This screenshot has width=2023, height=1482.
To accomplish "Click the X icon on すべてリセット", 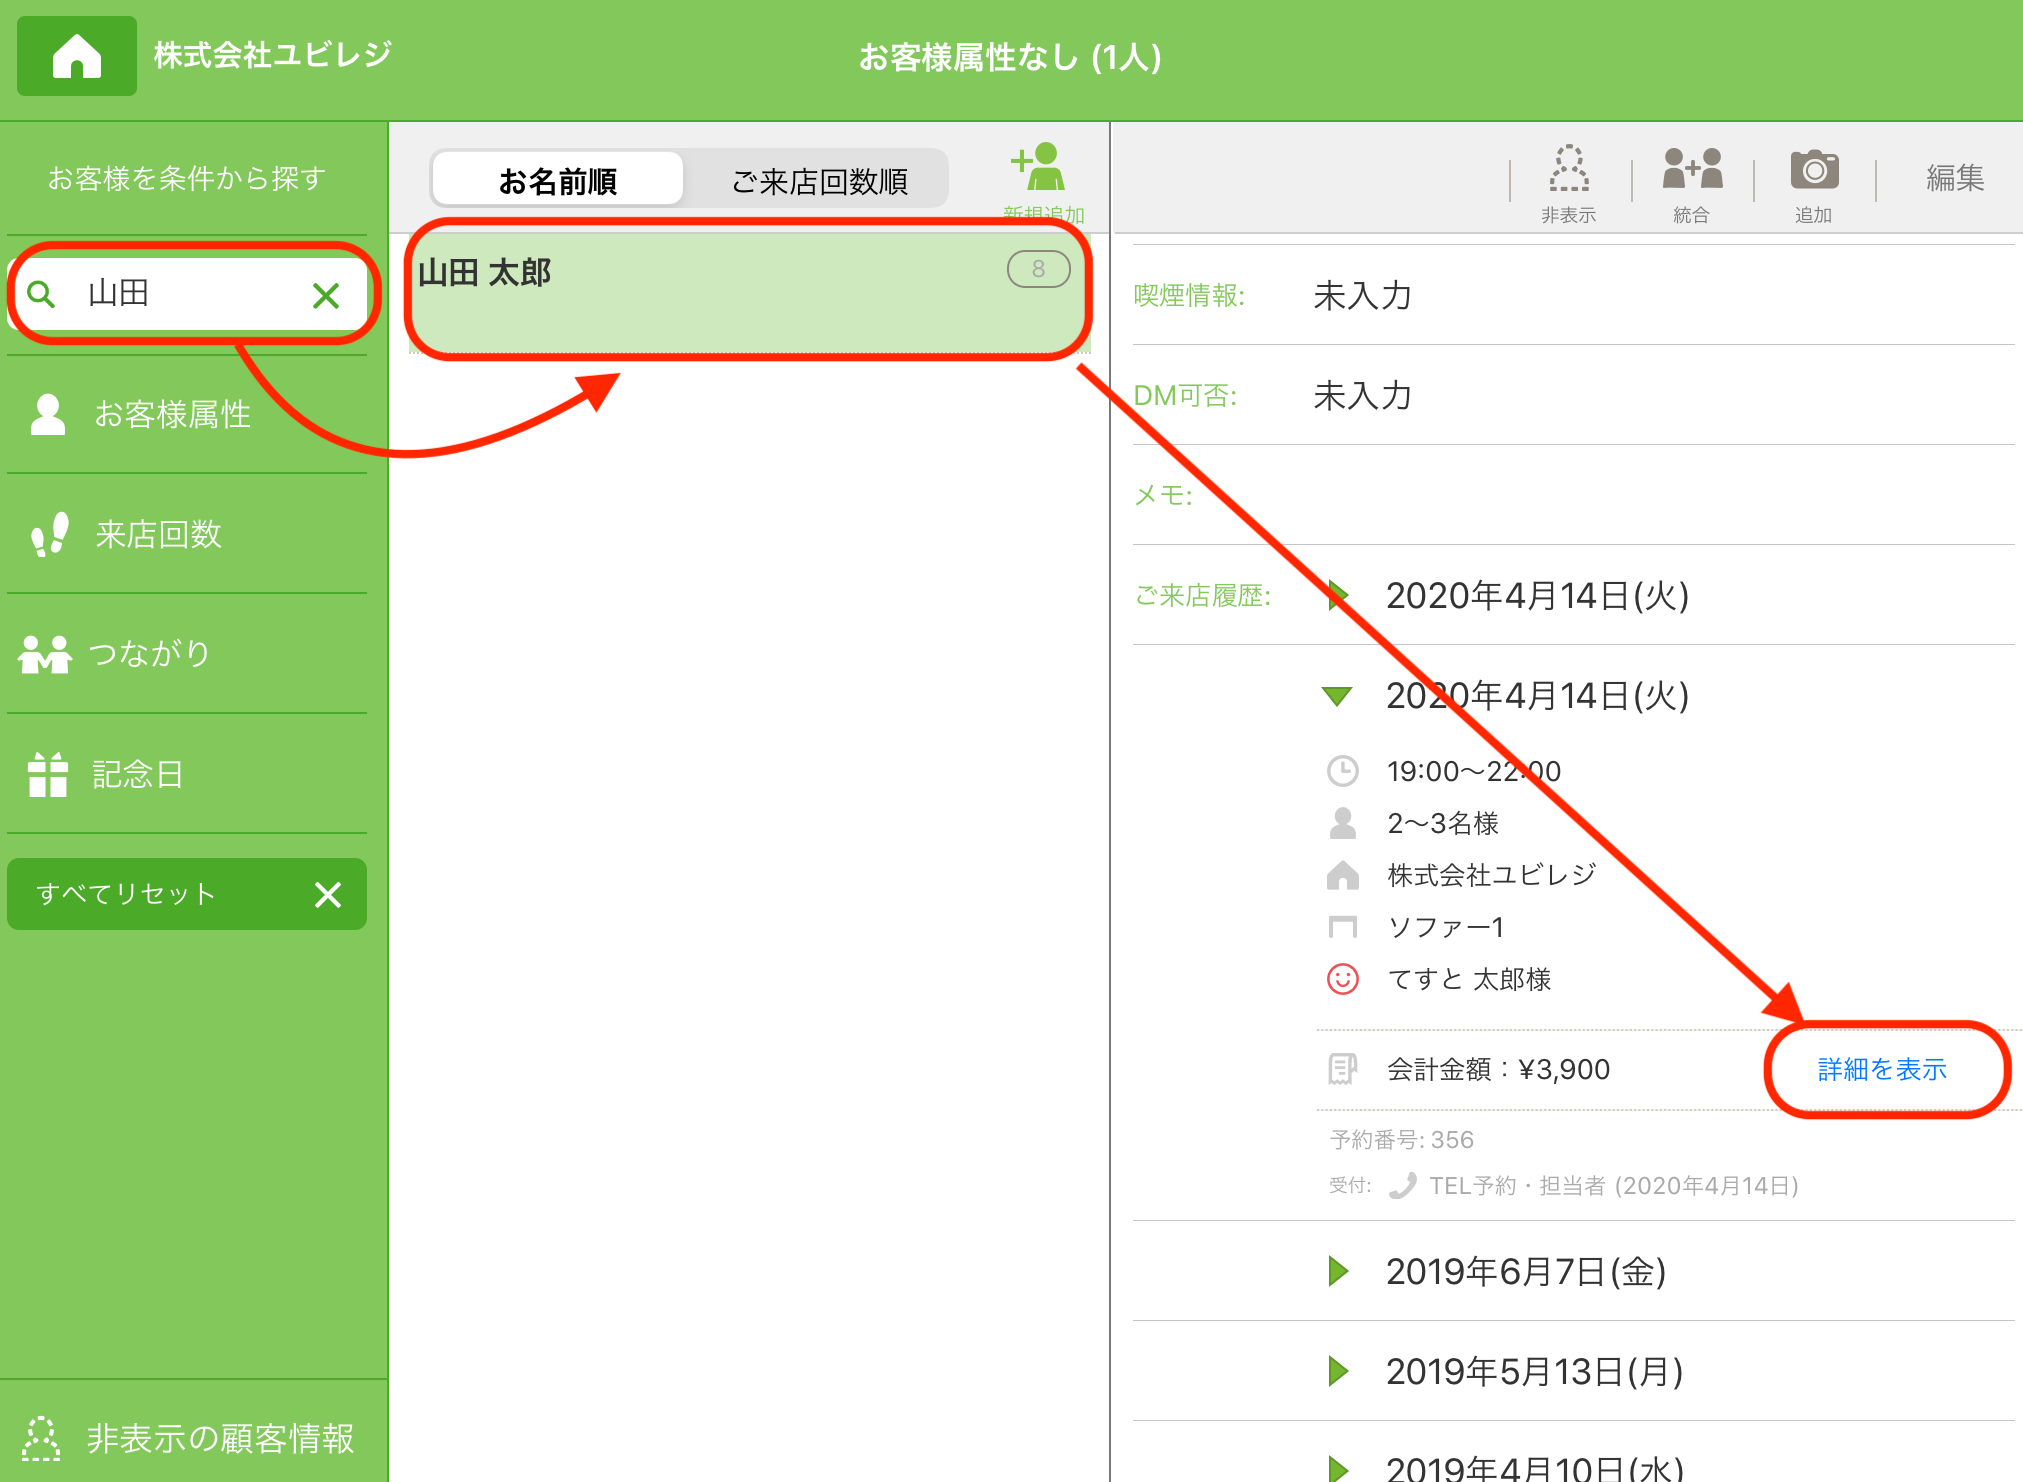I will (x=328, y=894).
